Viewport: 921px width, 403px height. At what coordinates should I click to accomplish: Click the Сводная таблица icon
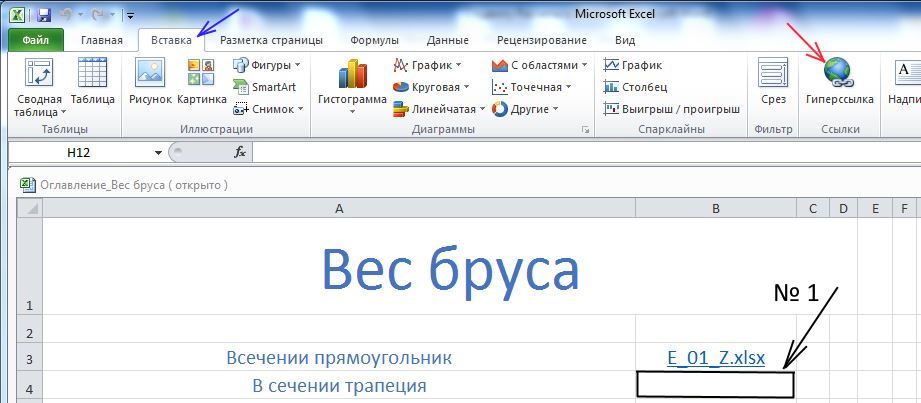pyautogui.click(x=38, y=74)
